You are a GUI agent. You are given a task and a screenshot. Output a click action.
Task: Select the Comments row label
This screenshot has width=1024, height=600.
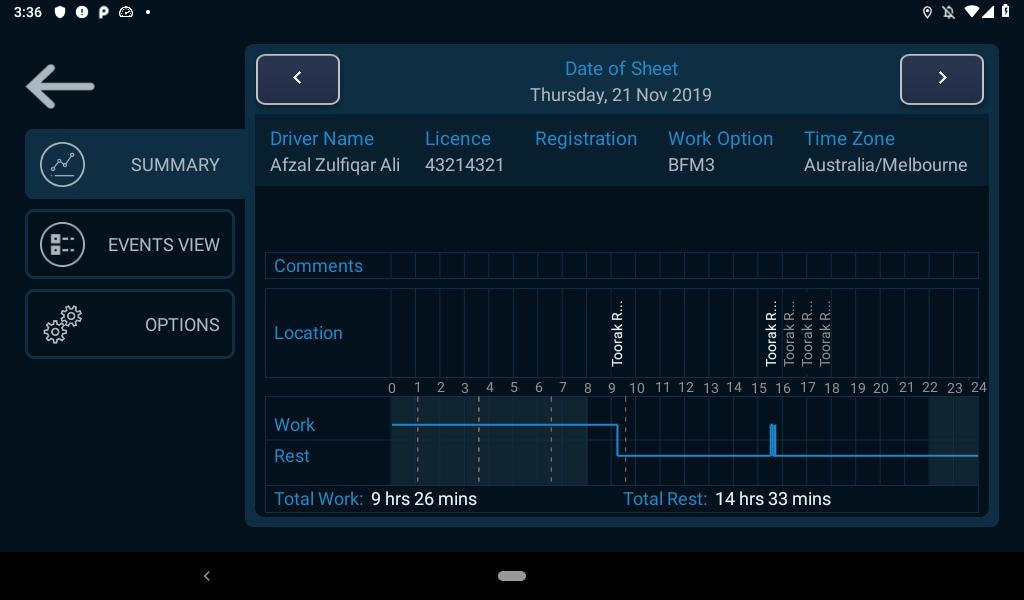[x=318, y=266]
